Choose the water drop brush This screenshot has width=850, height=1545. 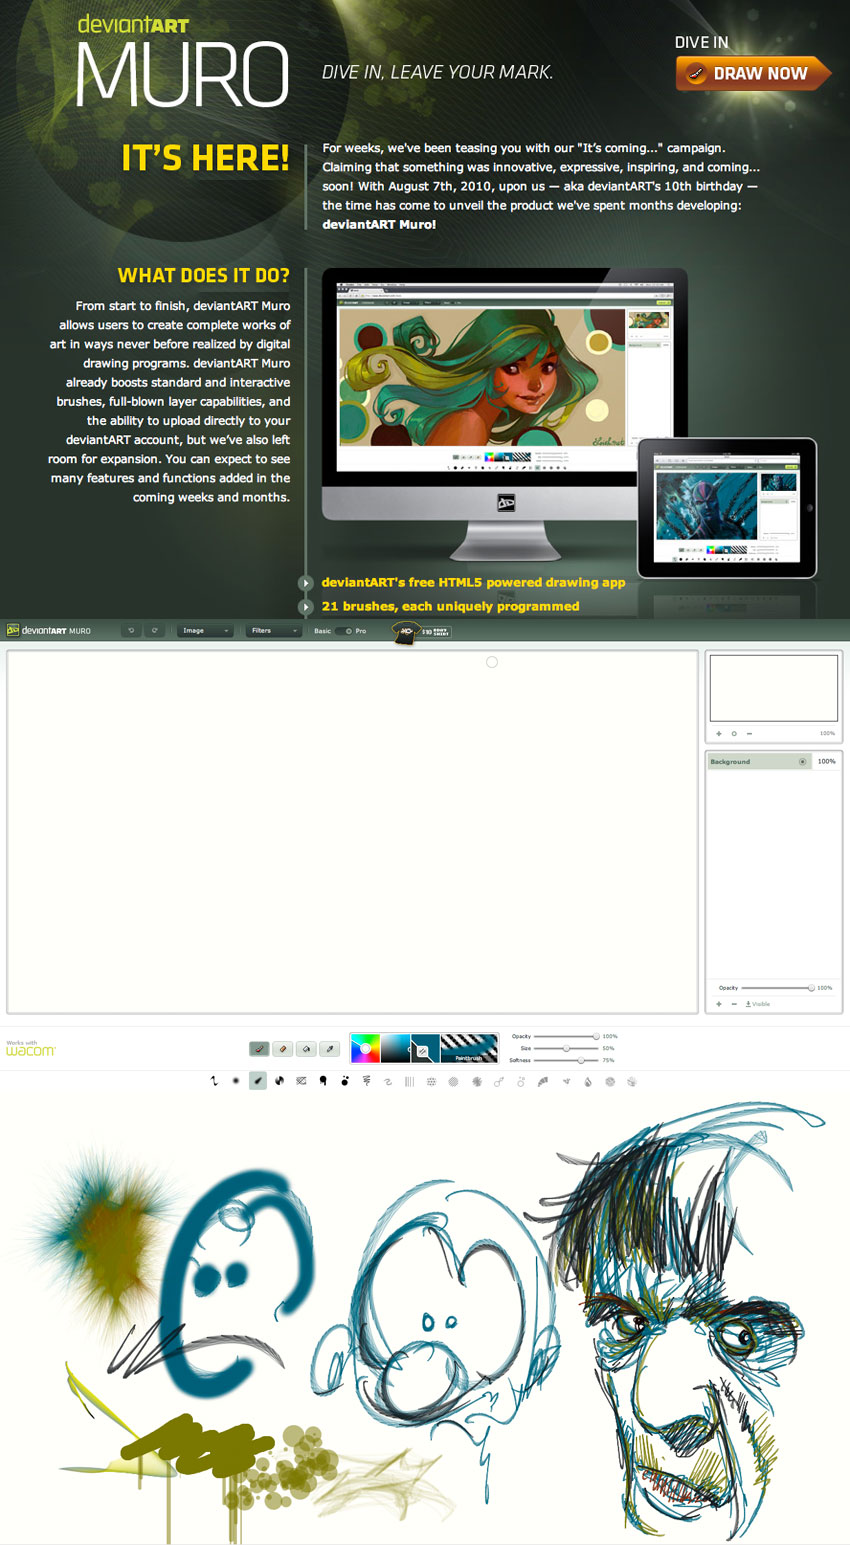[588, 1081]
